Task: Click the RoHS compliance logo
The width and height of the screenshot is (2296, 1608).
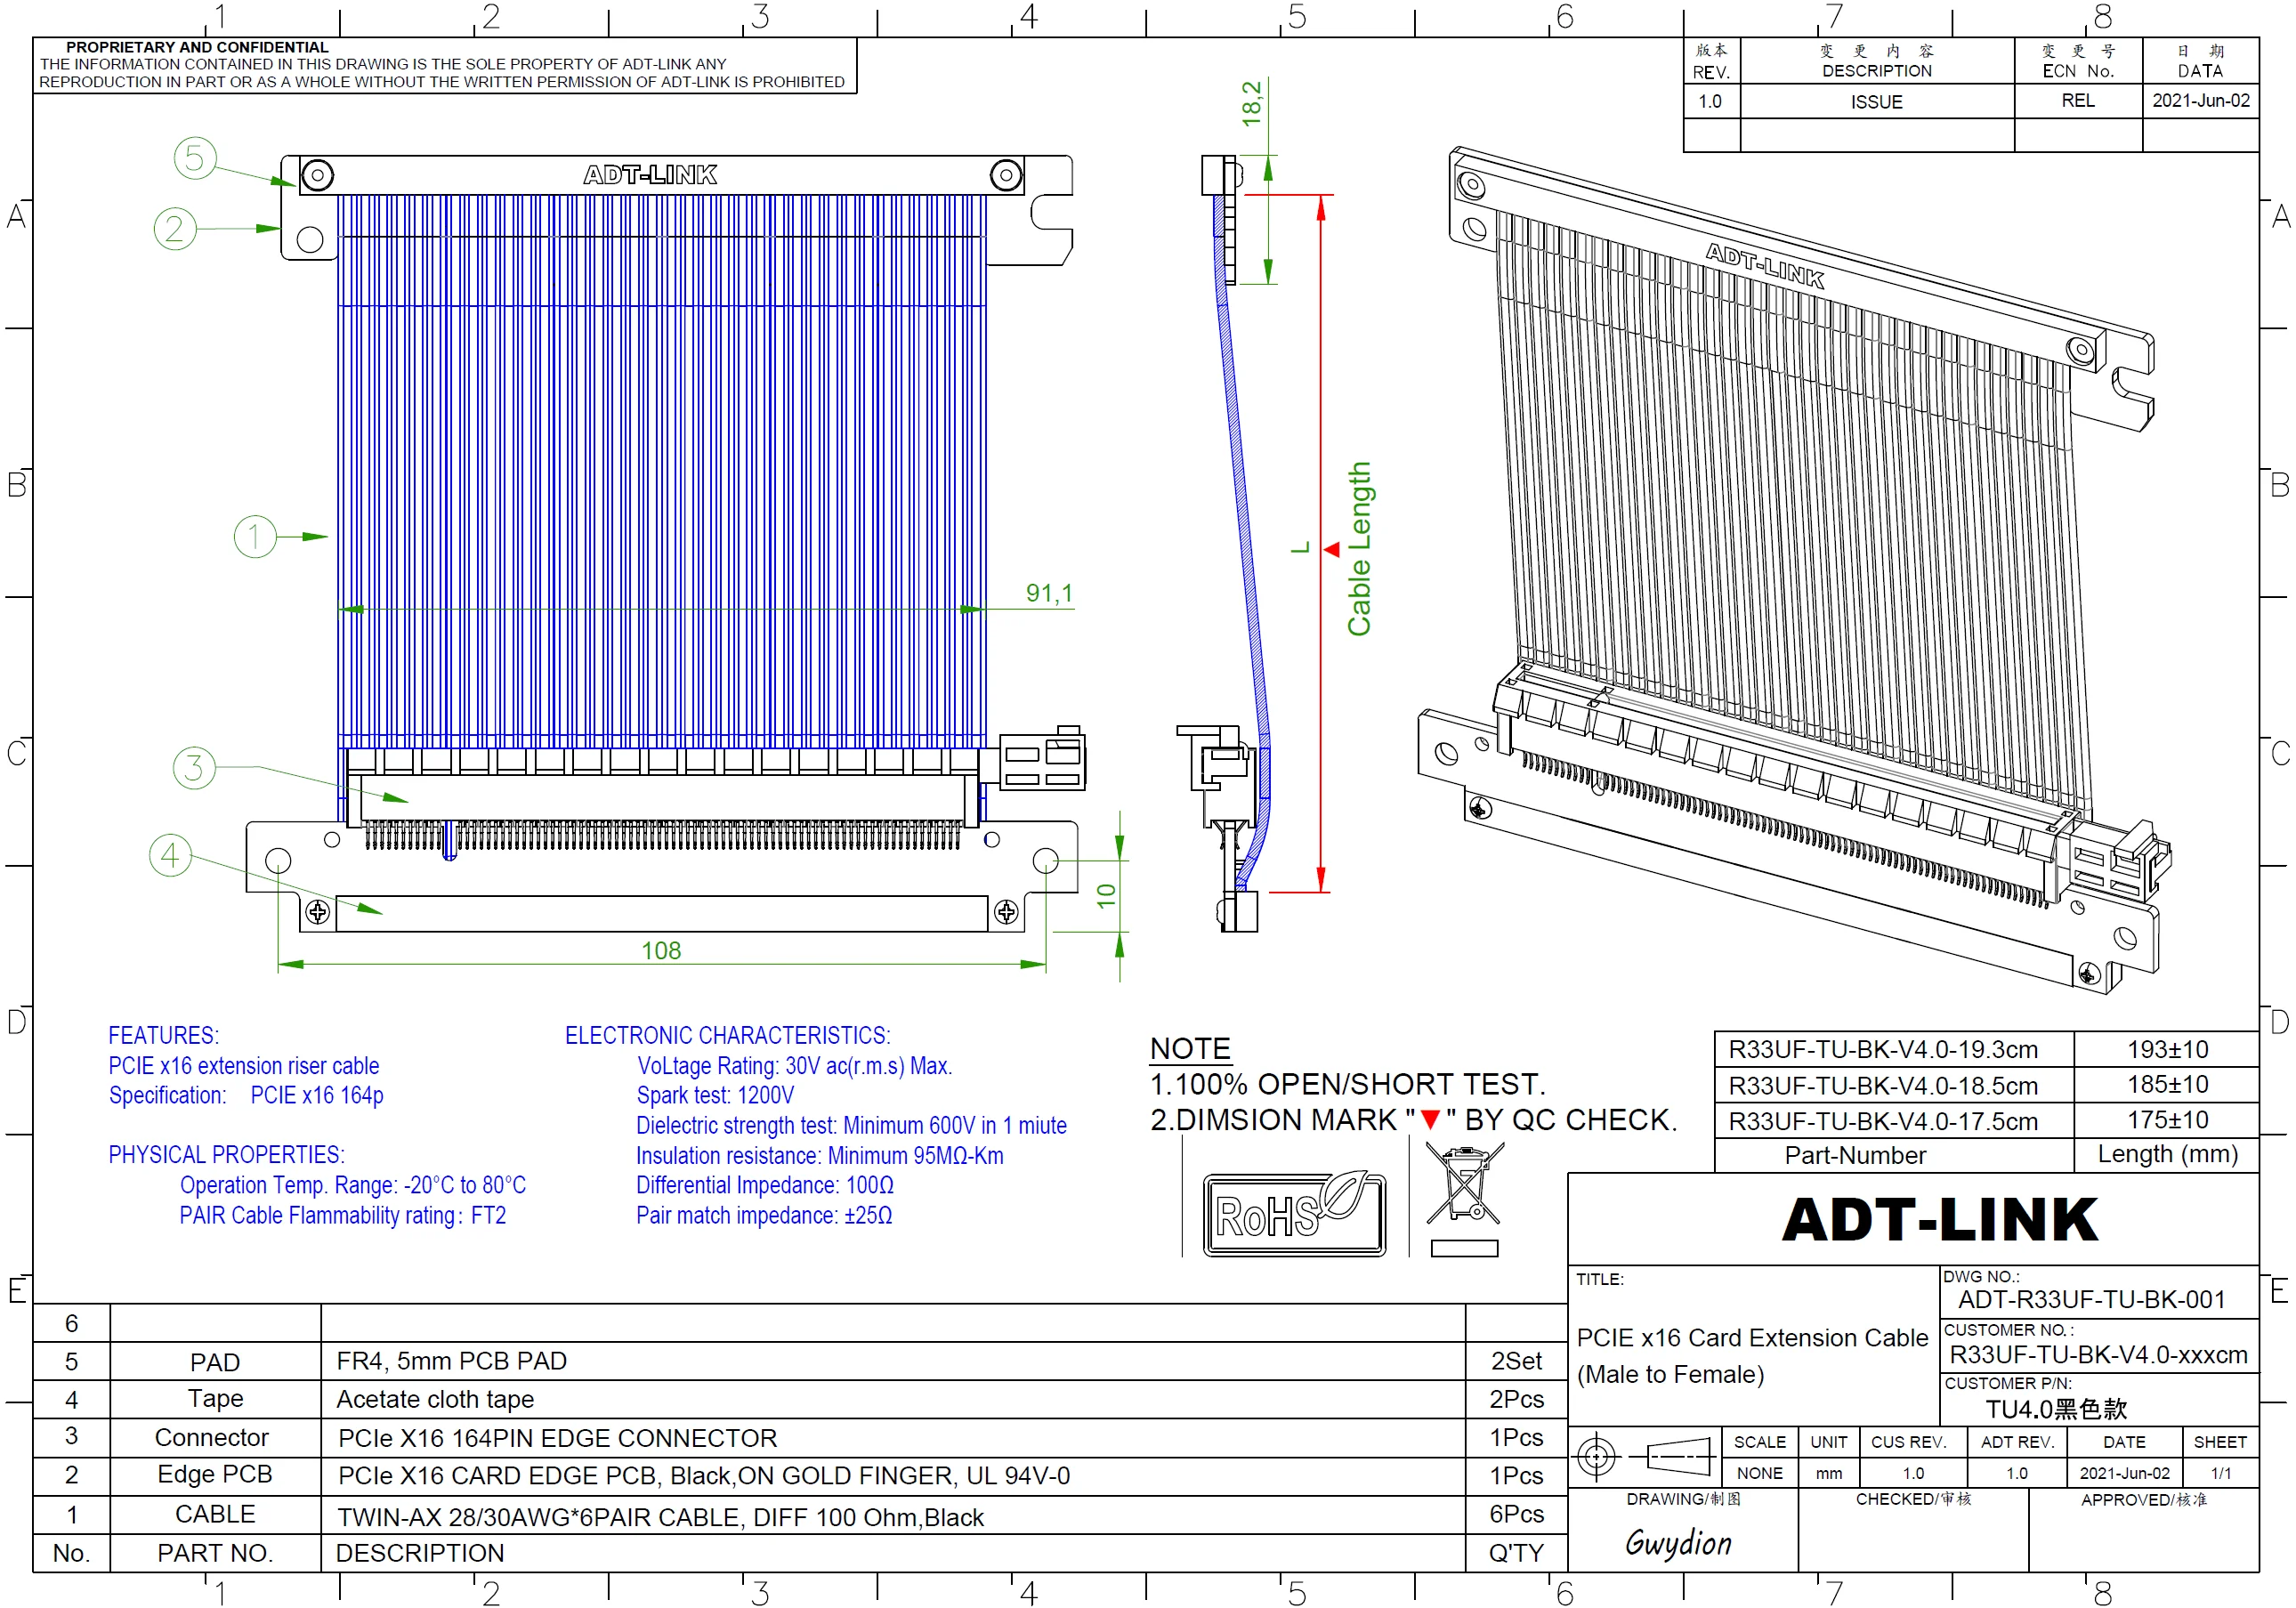Action: coord(1293,1214)
